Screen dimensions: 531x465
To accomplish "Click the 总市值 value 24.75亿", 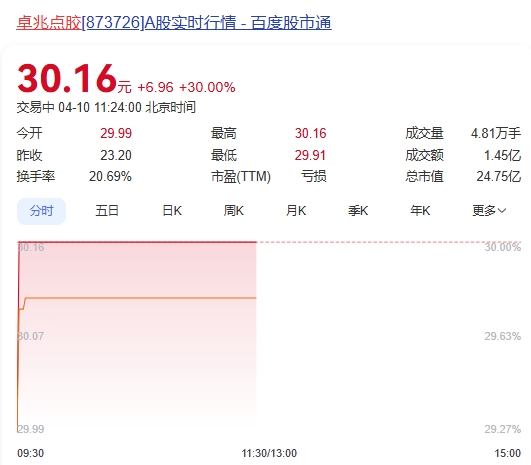I will (x=498, y=176).
